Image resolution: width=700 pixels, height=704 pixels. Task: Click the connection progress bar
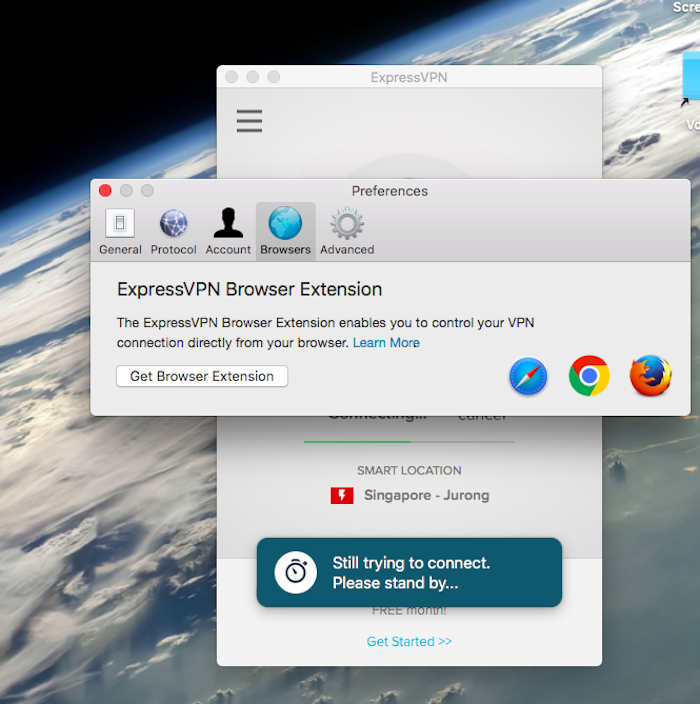[x=409, y=442]
